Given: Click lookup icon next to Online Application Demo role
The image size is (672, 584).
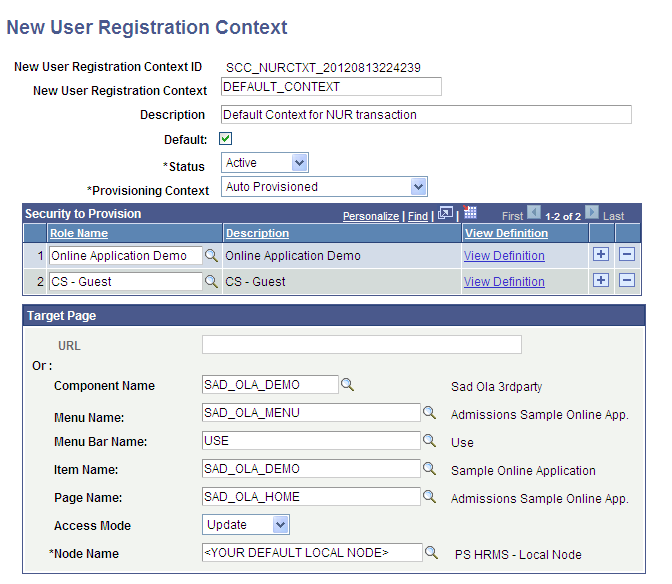Looking at the screenshot, I should click(x=211, y=256).
